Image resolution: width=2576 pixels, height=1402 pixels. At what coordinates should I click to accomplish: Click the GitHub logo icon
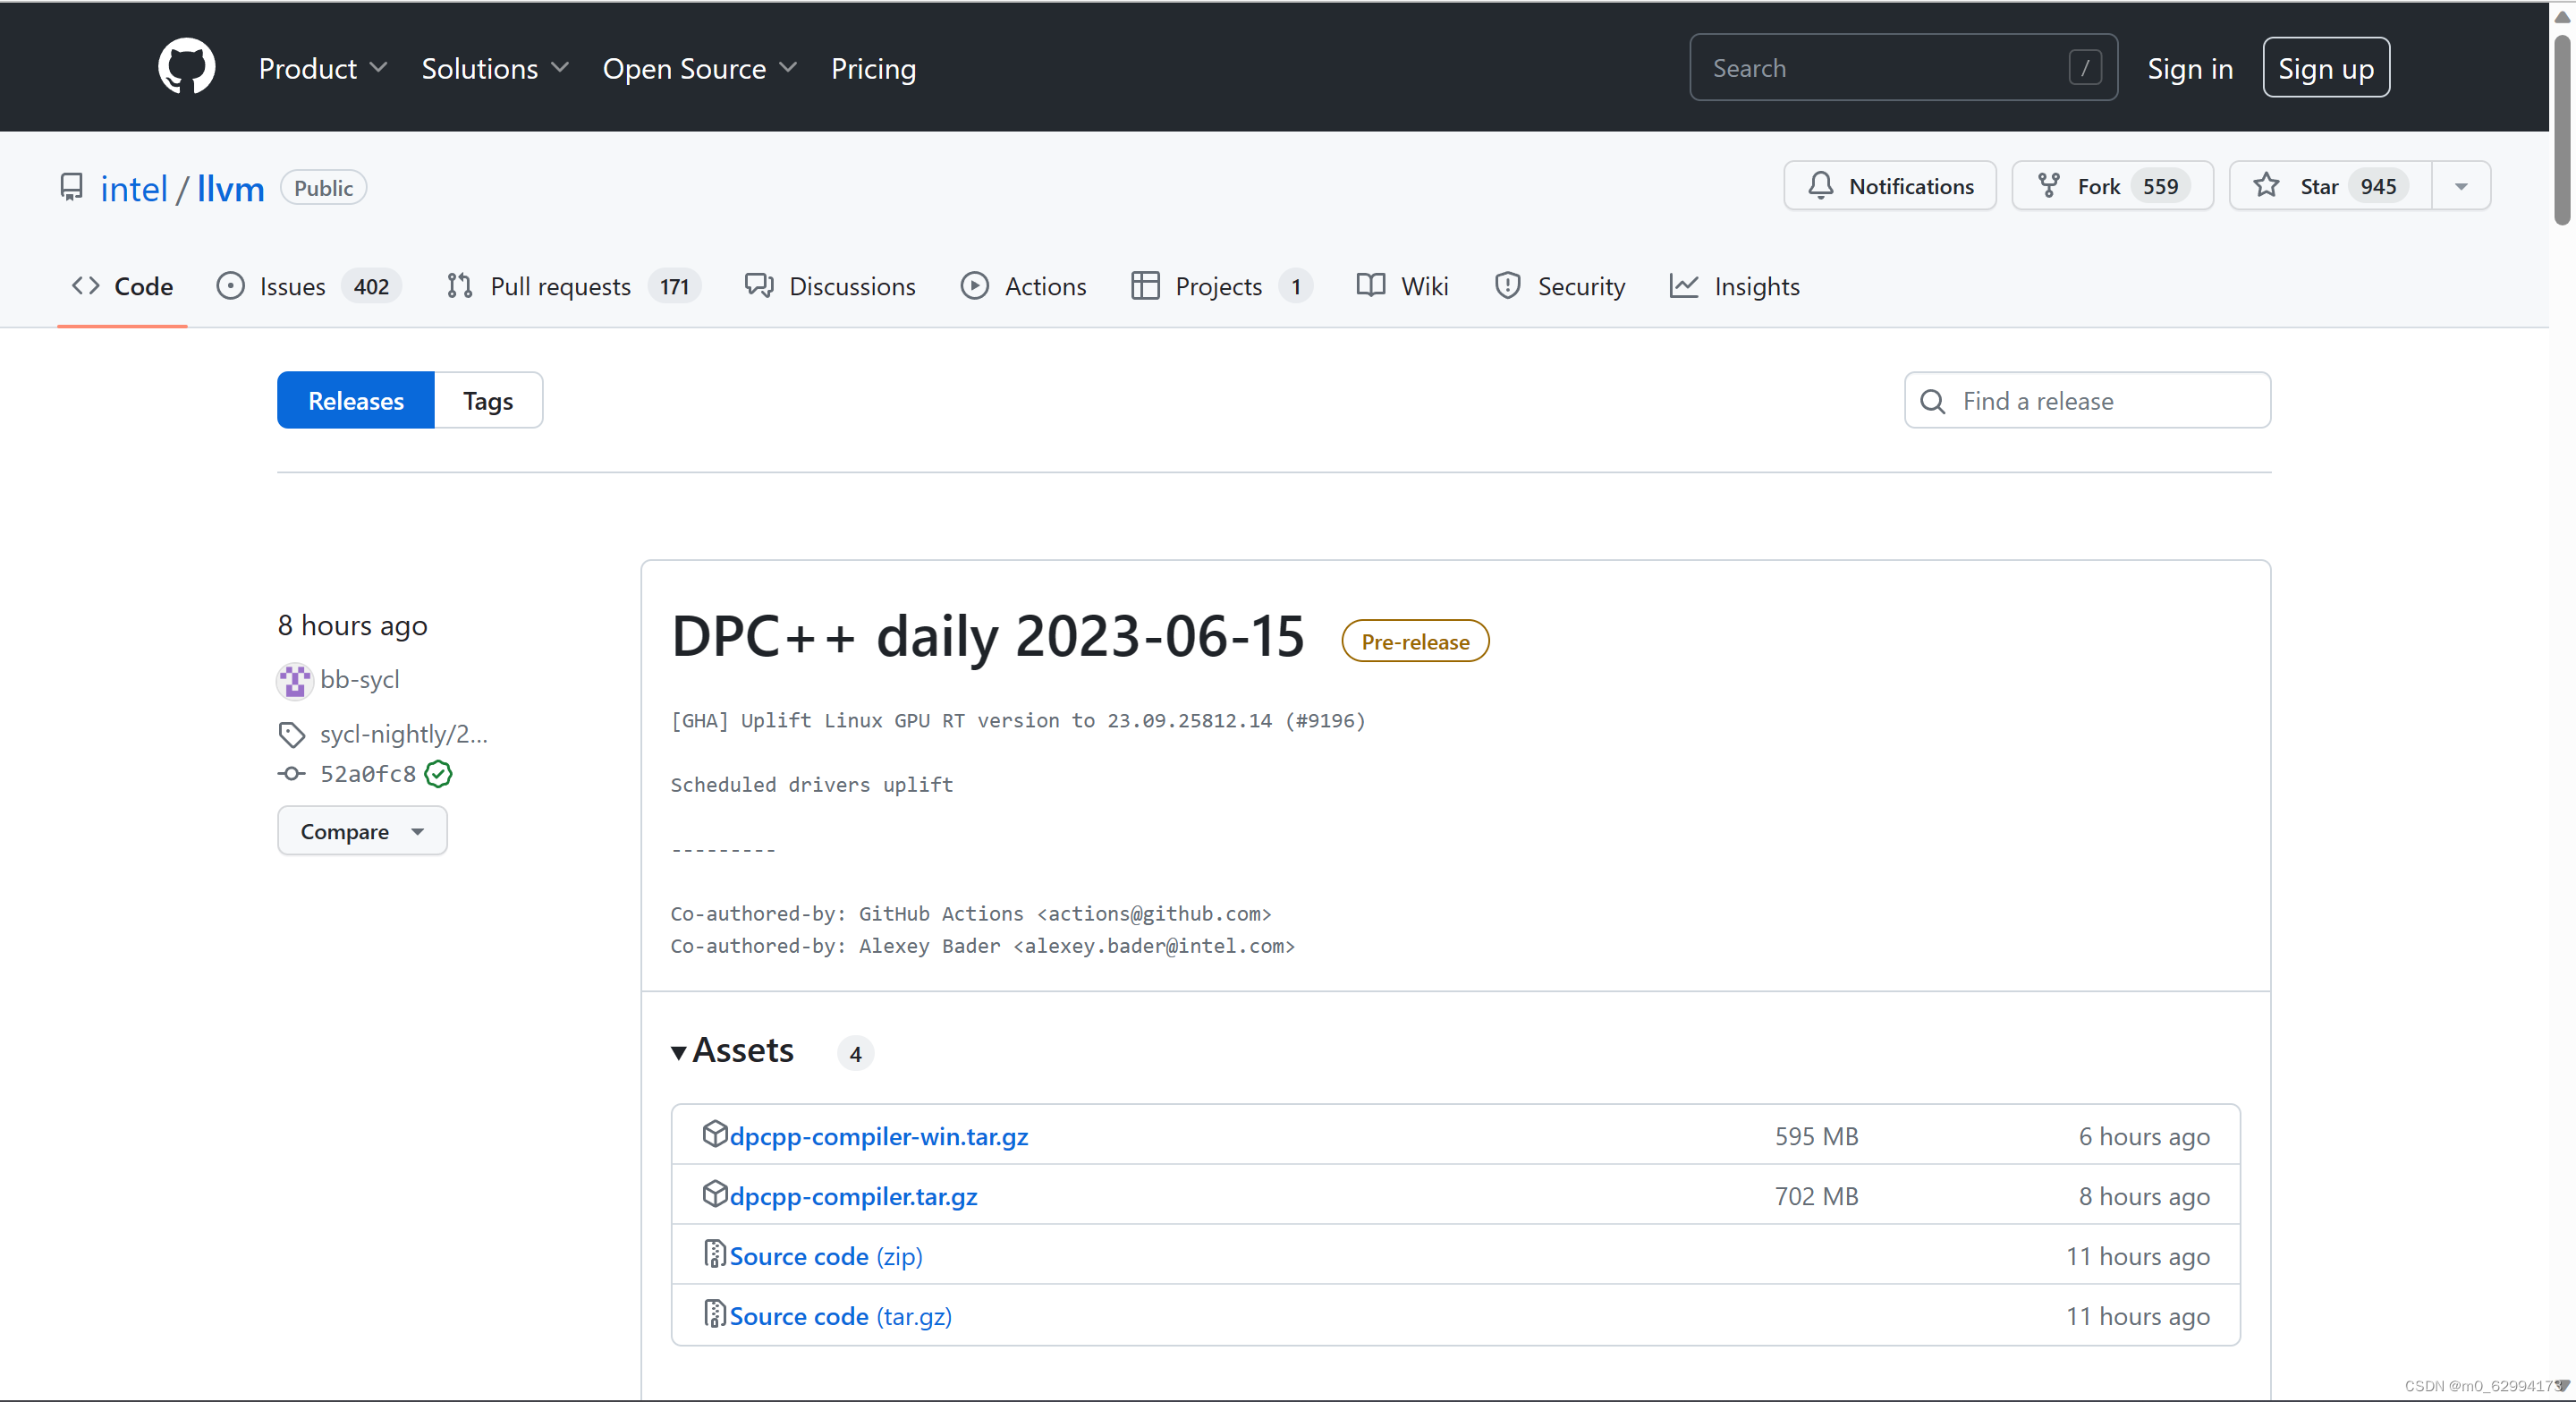point(186,67)
